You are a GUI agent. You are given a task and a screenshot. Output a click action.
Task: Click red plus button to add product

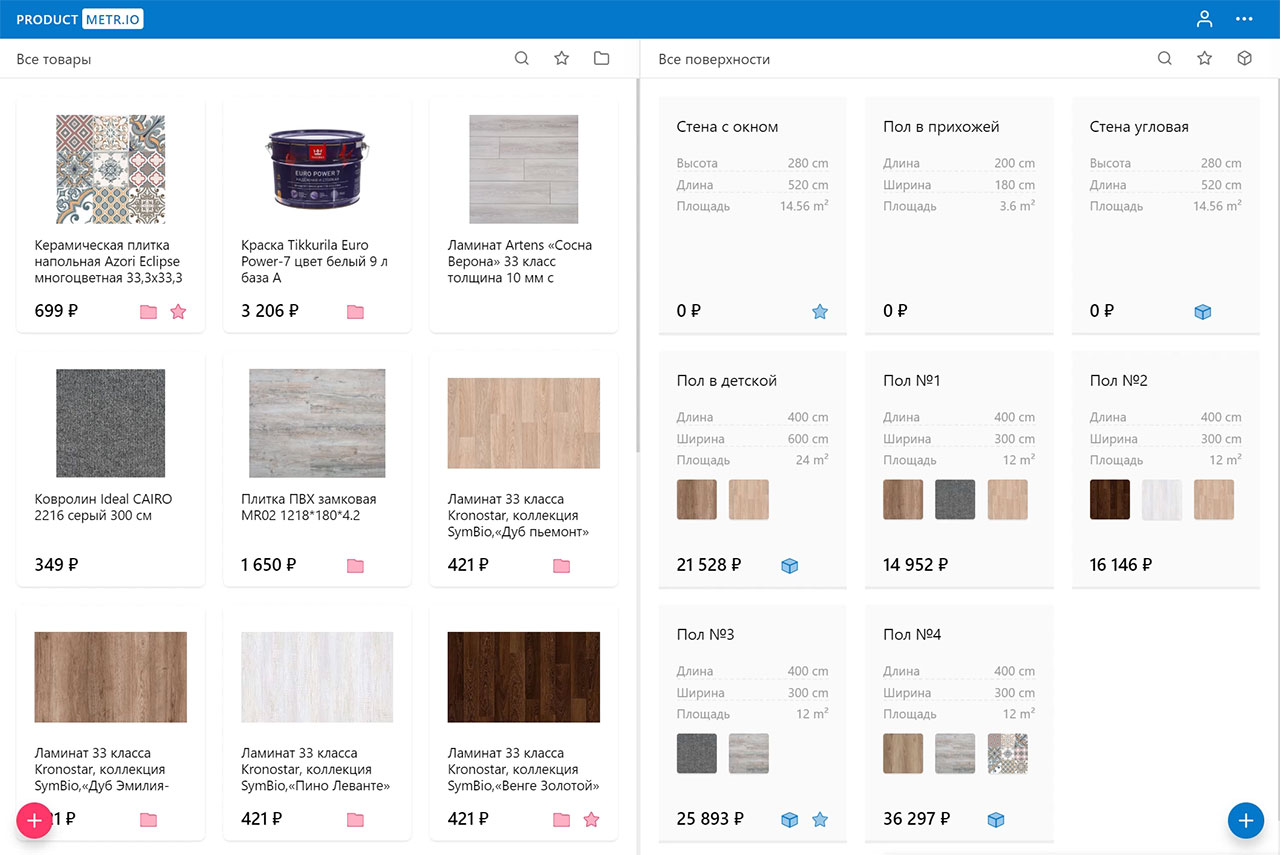coord(34,821)
